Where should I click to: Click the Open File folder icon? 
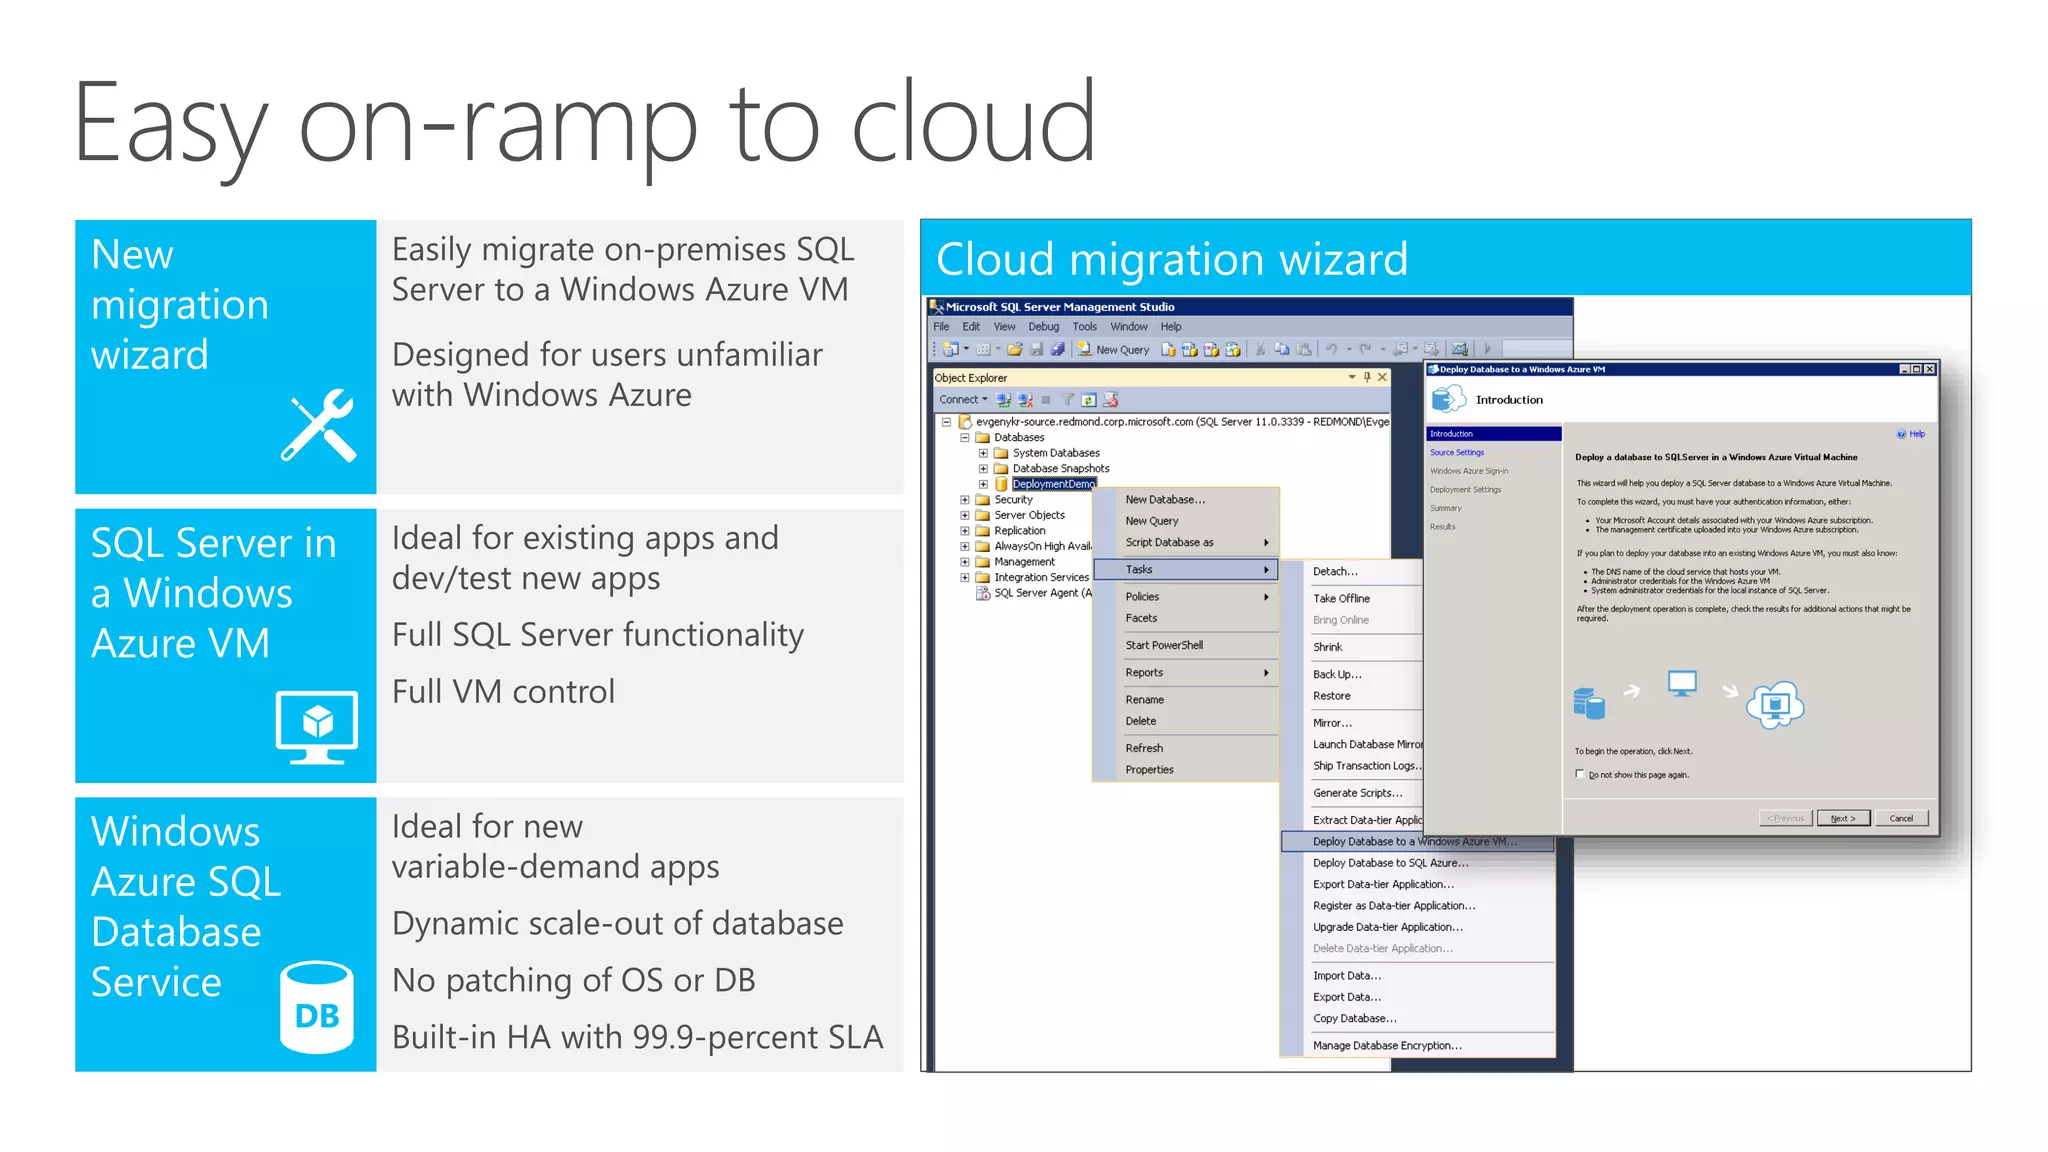point(1014,350)
